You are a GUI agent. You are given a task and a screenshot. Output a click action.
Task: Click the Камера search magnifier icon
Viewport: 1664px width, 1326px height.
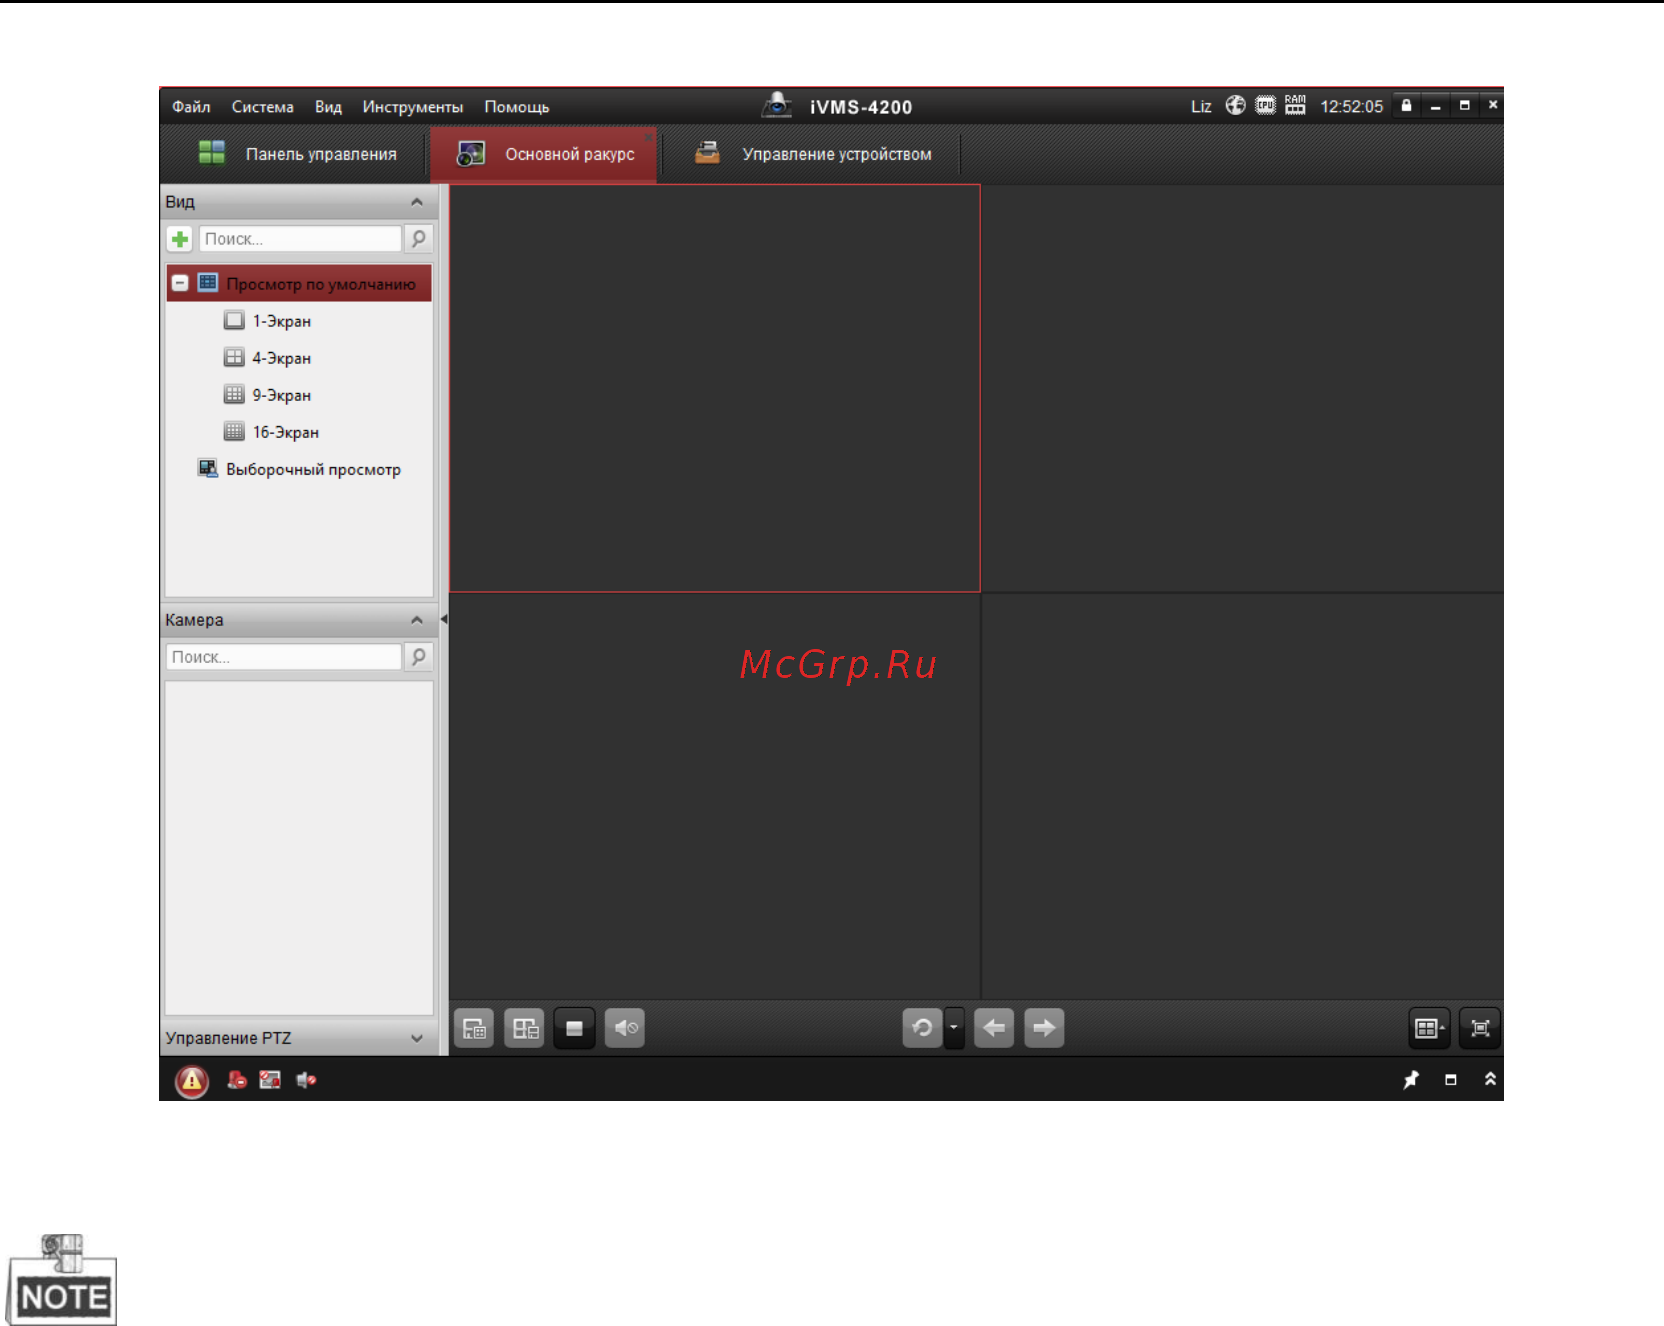(x=419, y=657)
